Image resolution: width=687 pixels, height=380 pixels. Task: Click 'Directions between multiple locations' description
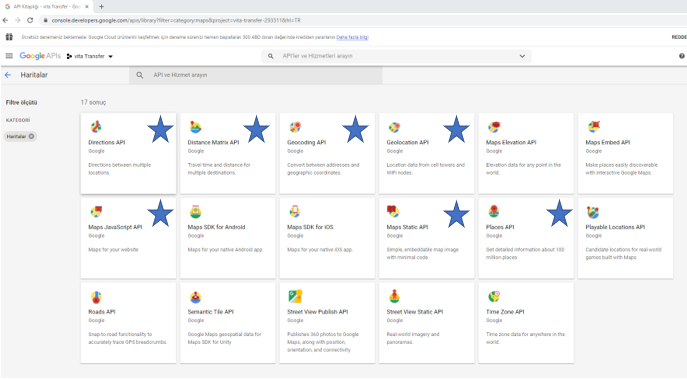[x=120, y=169]
